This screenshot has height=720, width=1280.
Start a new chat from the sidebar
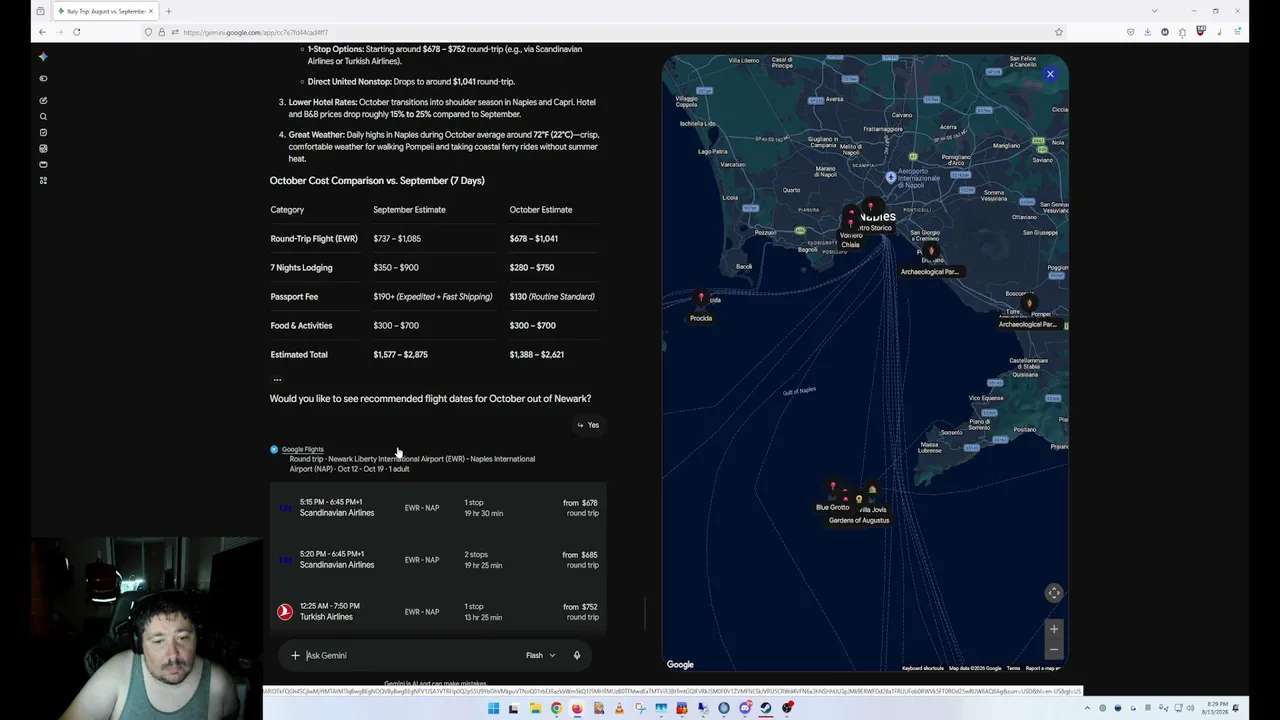click(43, 100)
